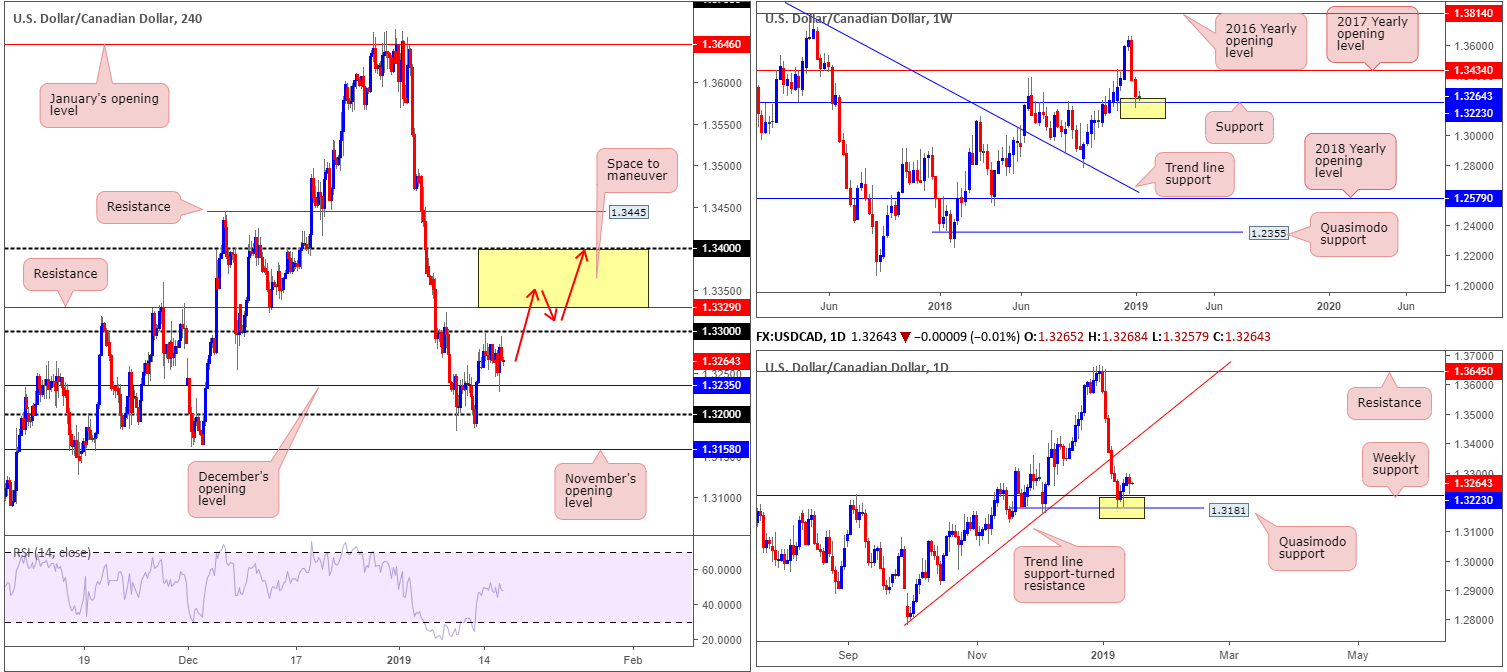
Task: Click the 1.3445 price tag
Action: point(627,212)
